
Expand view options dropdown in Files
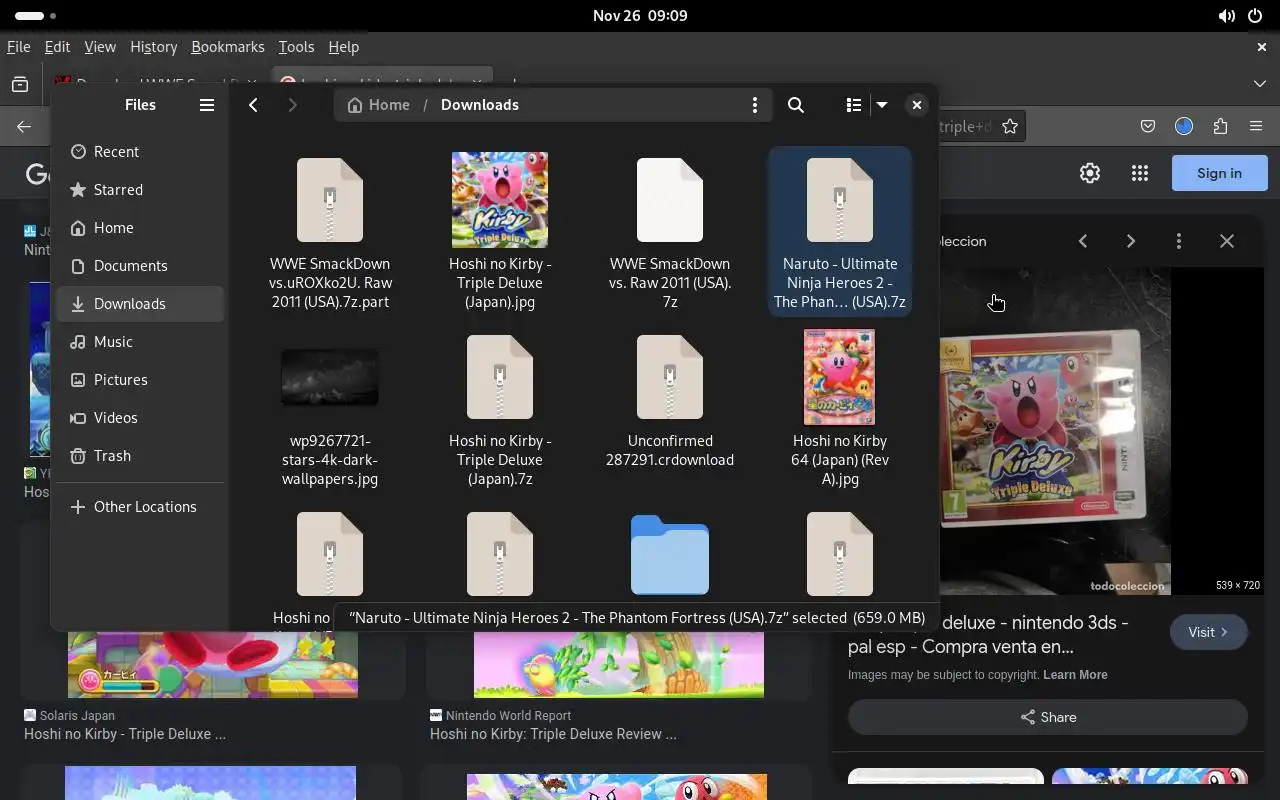point(882,105)
